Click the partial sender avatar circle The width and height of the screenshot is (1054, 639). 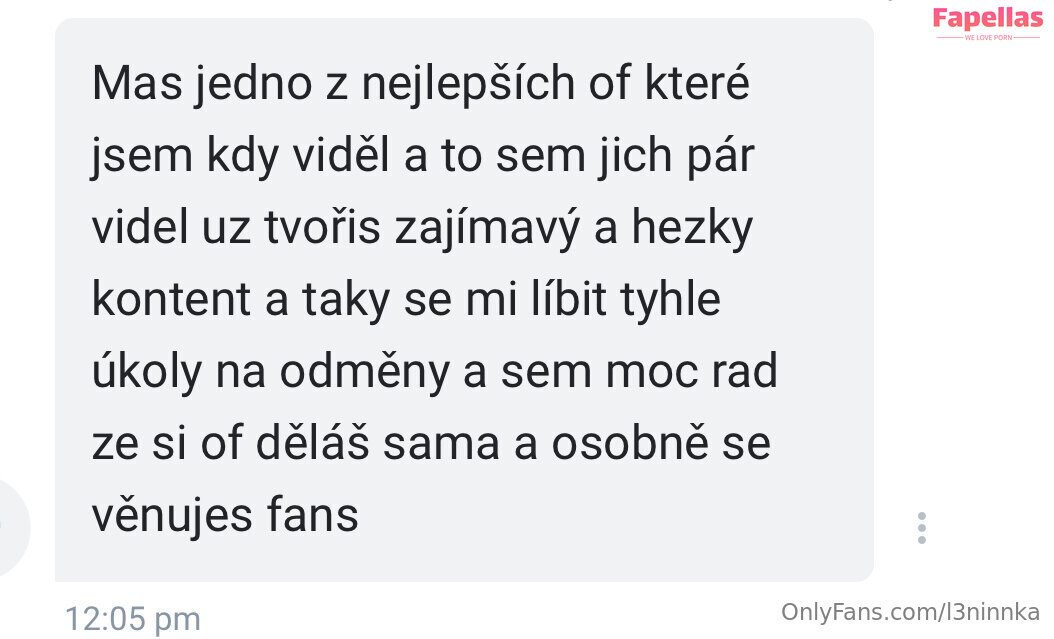[12, 527]
